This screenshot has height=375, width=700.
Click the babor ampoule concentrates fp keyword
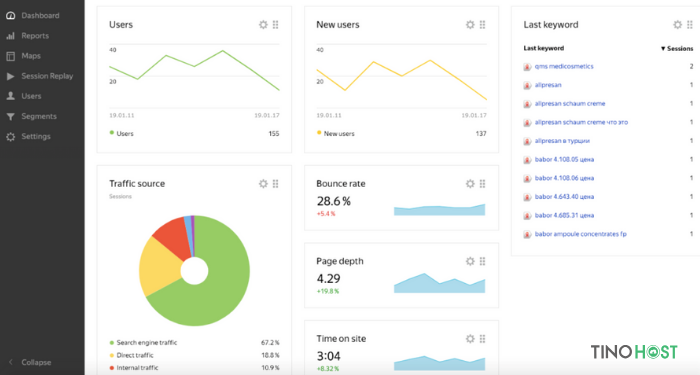(580, 234)
